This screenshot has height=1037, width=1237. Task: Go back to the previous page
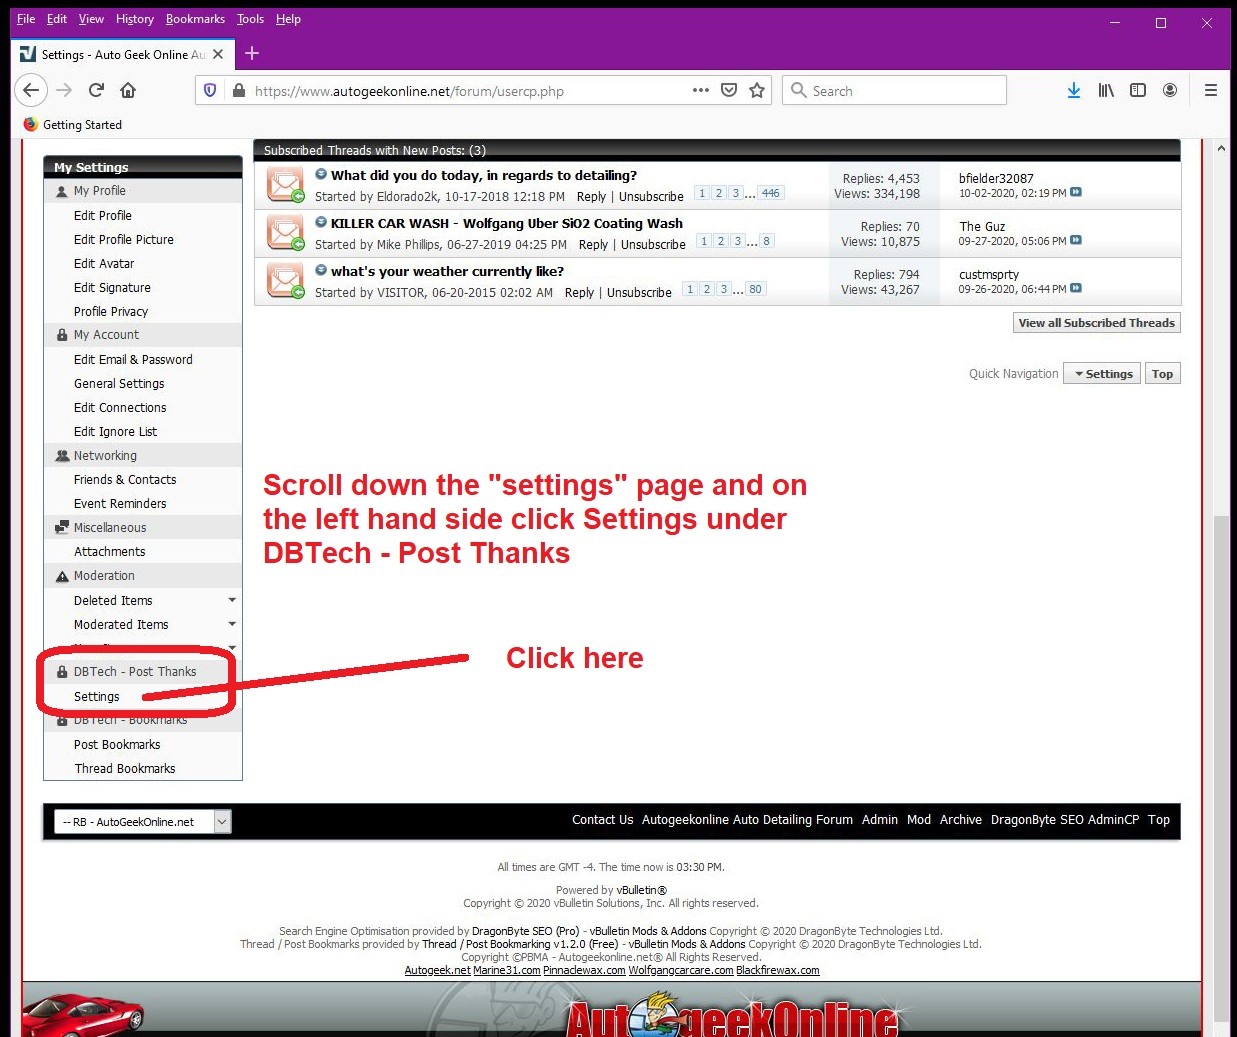click(31, 90)
